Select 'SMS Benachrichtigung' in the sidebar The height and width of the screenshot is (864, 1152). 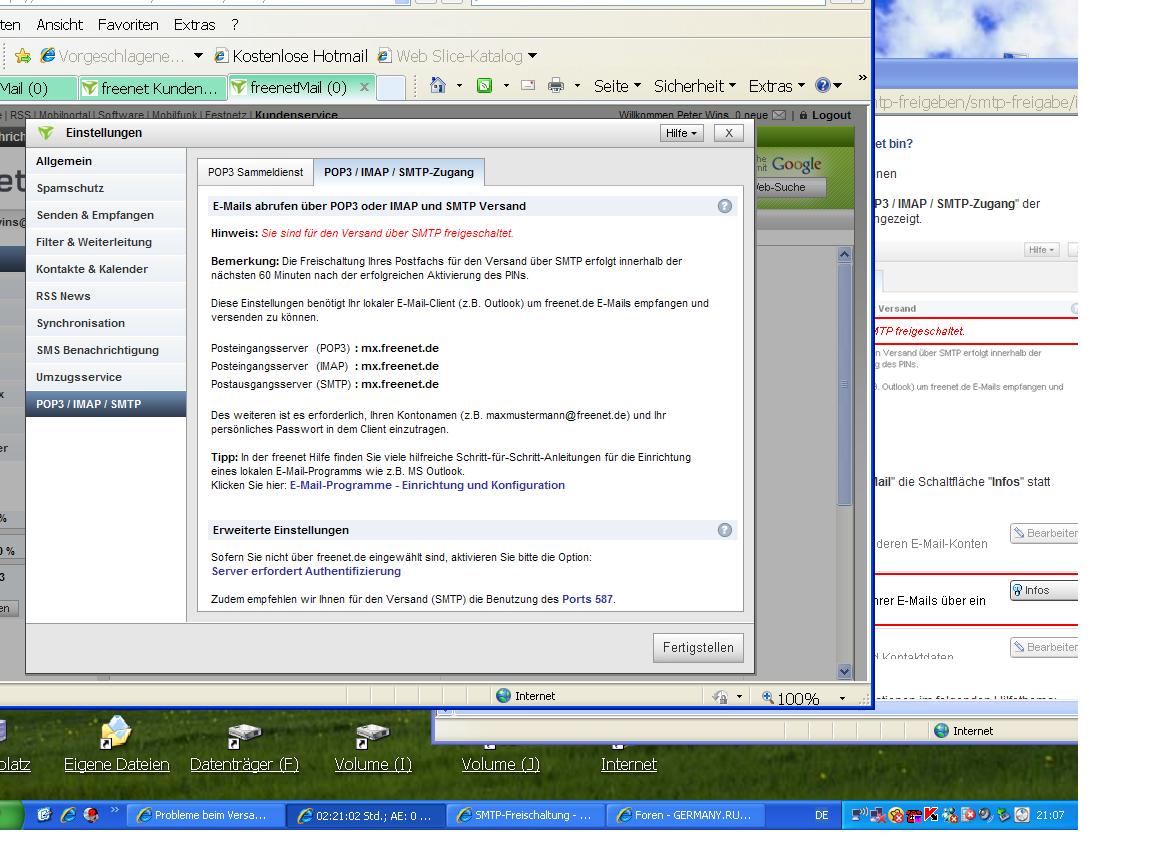coord(106,350)
